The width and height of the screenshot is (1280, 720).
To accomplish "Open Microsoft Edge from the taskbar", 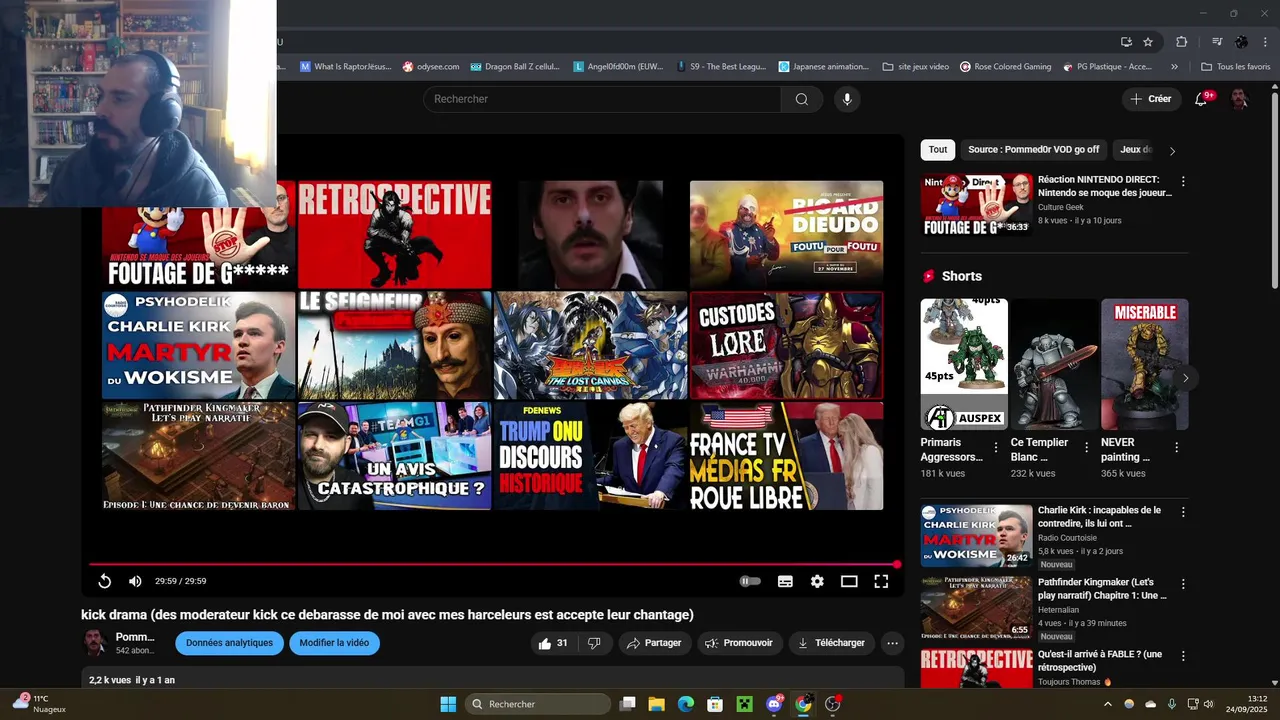I will point(686,704).
